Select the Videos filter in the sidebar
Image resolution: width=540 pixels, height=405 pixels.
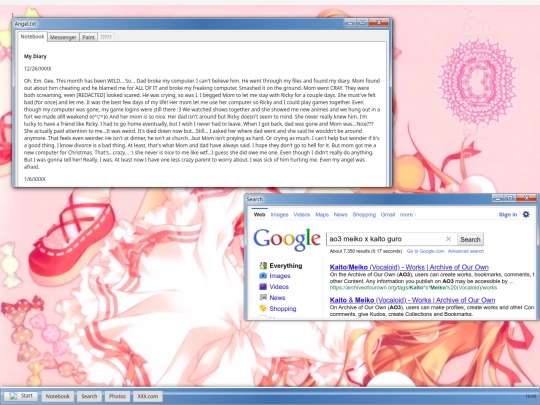(279, 287)
